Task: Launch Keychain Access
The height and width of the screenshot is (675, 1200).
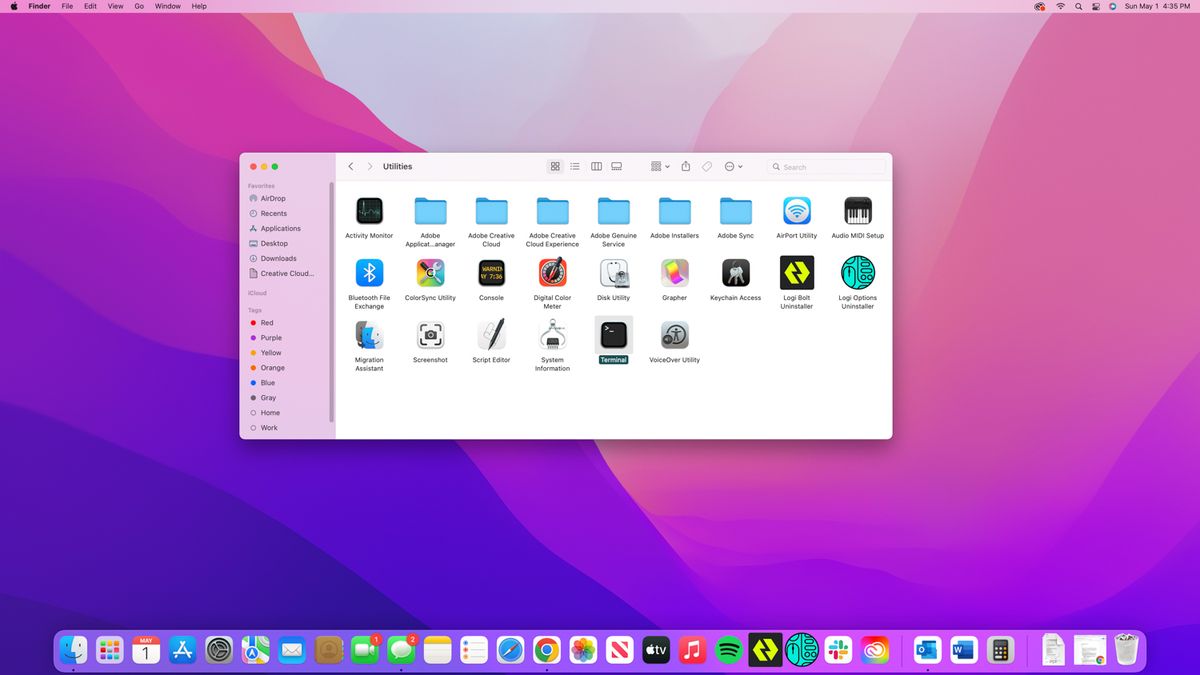Action: pyautogui.click(x=735, y=272)
